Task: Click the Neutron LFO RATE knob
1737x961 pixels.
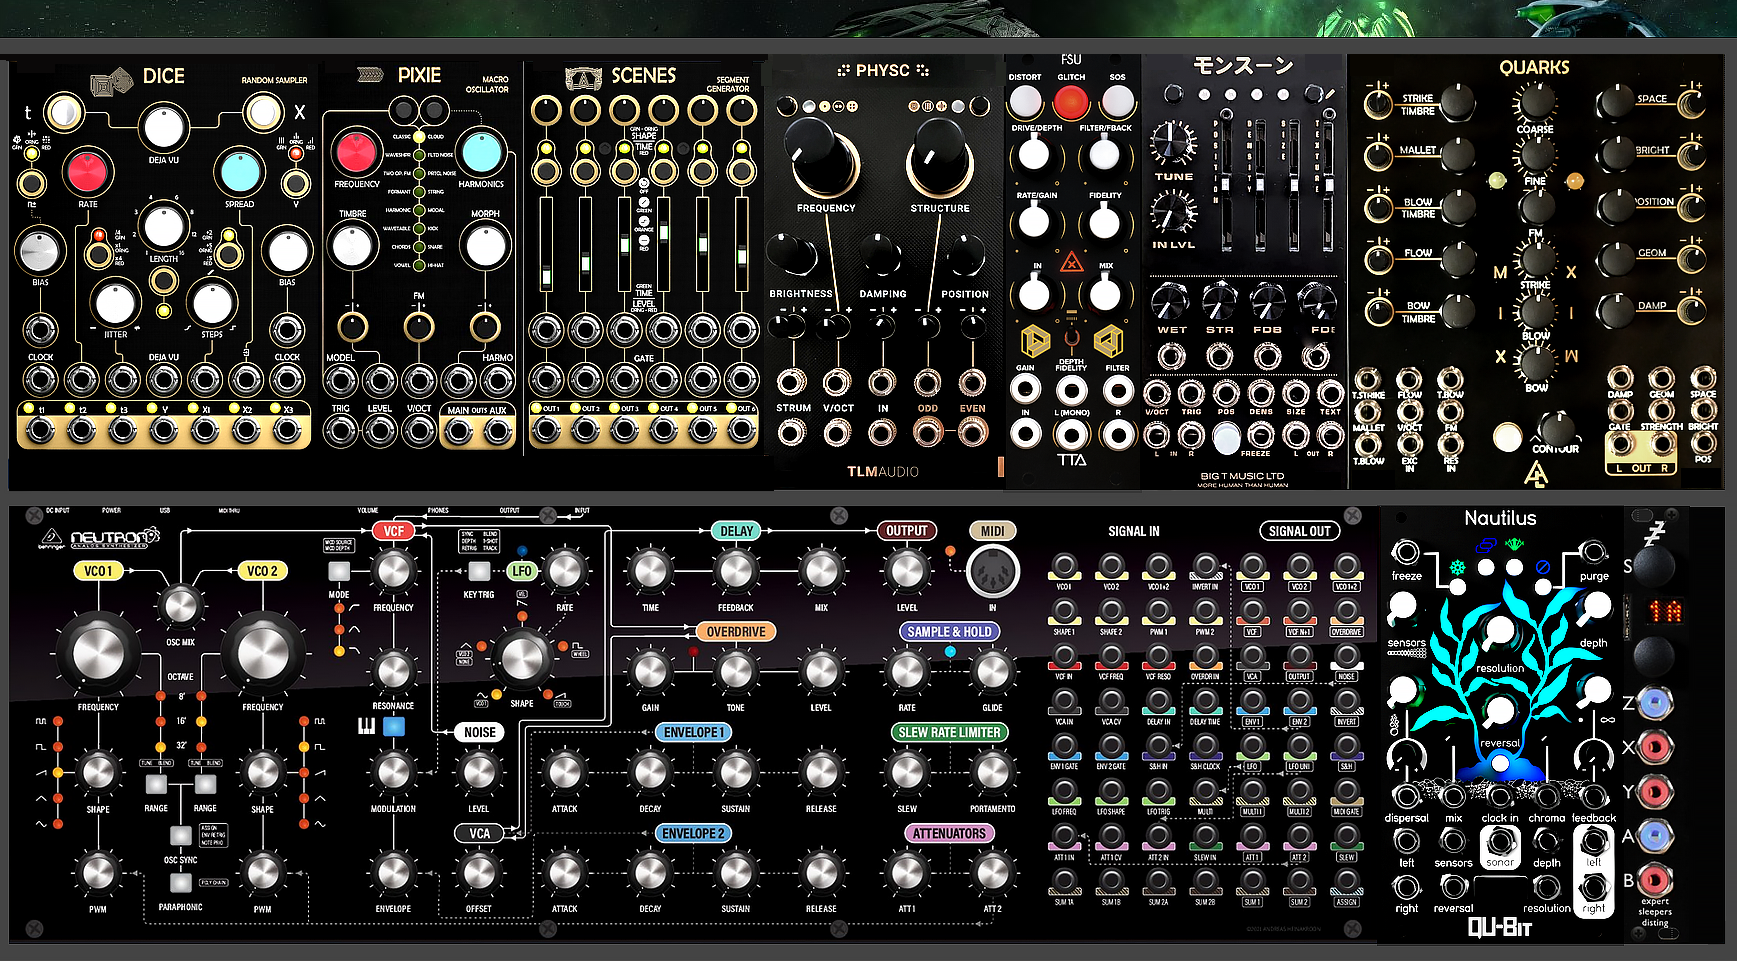Action: tap(565, 571)
